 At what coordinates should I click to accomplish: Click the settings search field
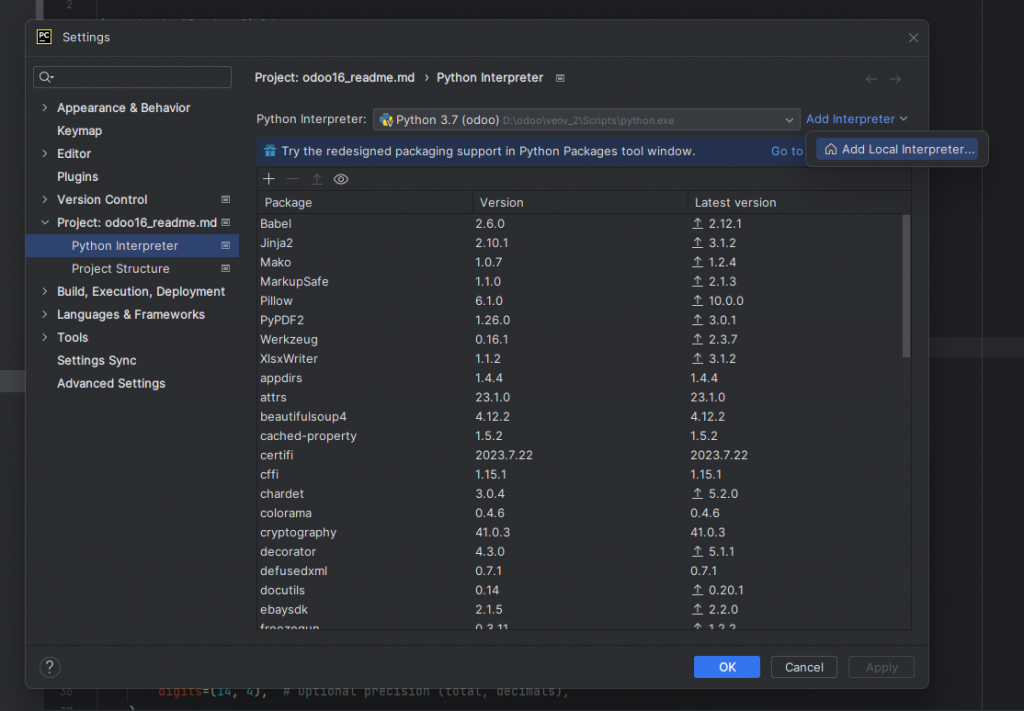click(132, 77)
